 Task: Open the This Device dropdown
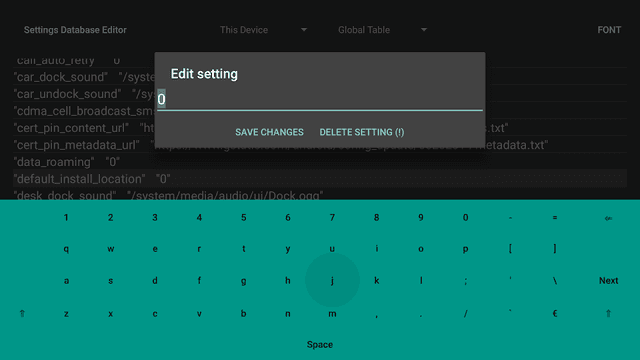click(263, 30)
